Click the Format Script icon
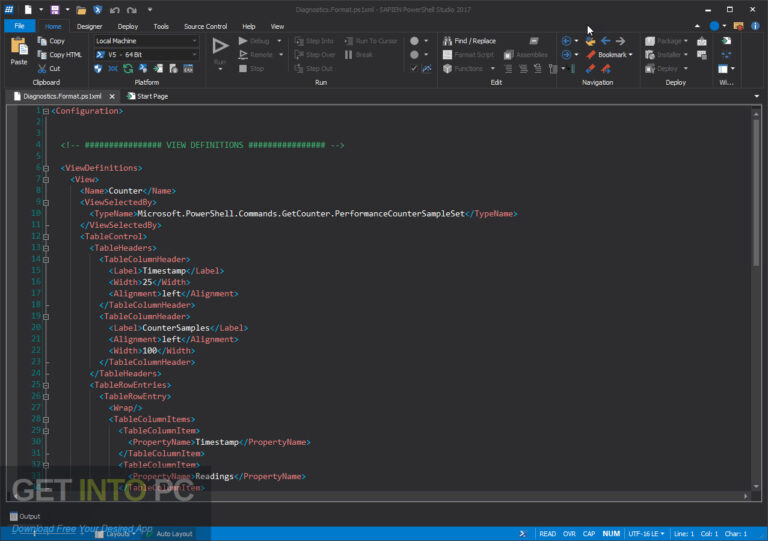The image size is (768, 541). [x=447, y=55]
